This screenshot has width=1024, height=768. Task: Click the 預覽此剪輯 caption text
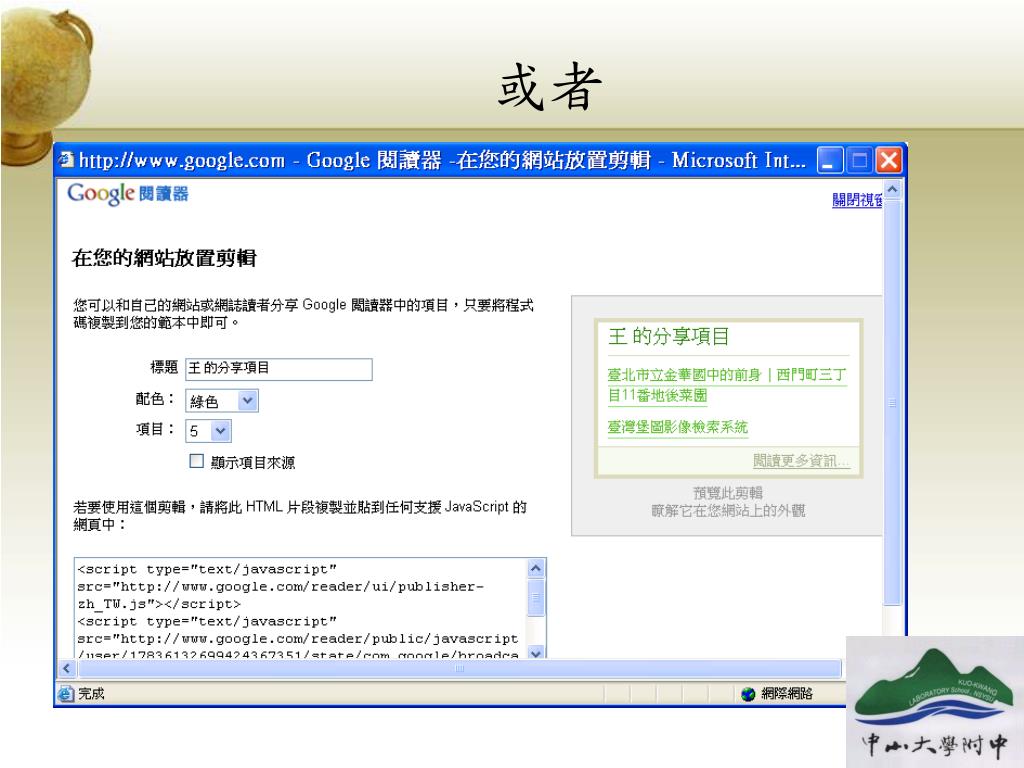(x=728, y=492)
